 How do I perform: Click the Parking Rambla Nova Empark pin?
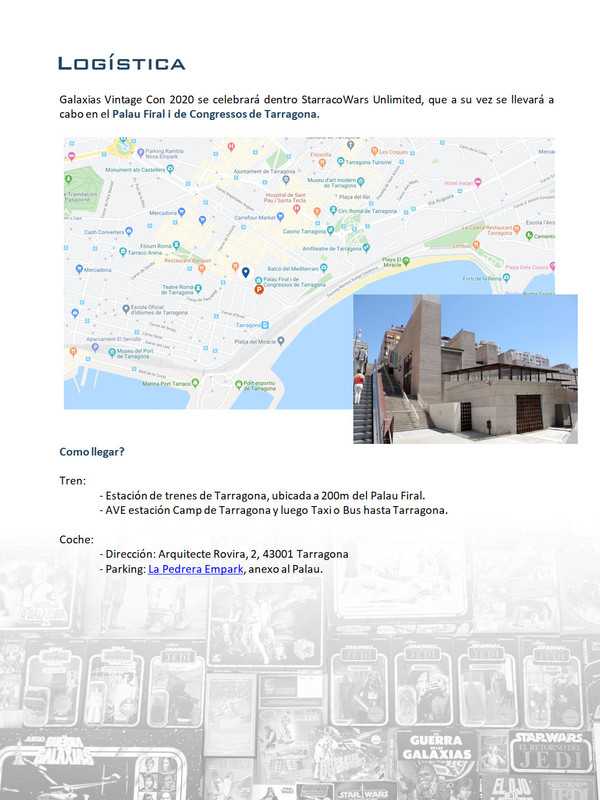tap(140, 153)
